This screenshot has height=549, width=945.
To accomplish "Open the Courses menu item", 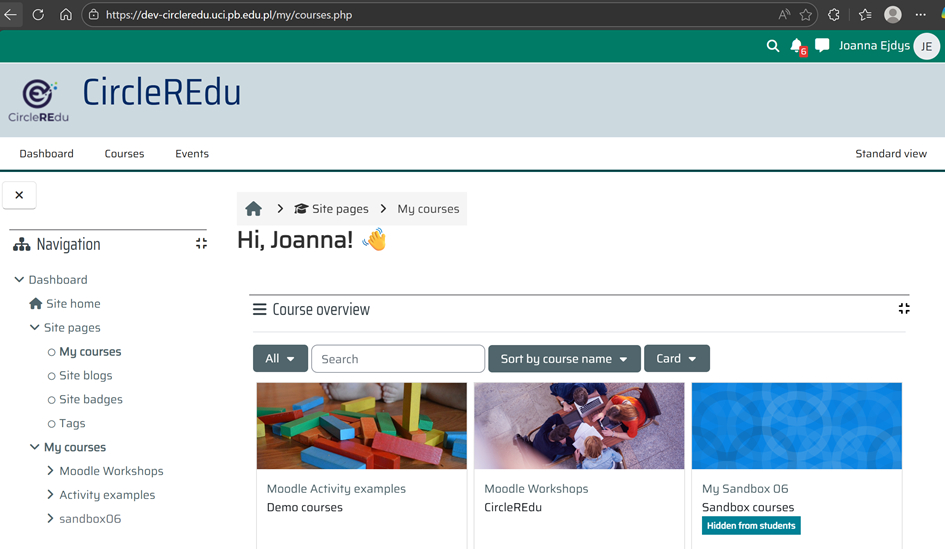I will [124, 154].
